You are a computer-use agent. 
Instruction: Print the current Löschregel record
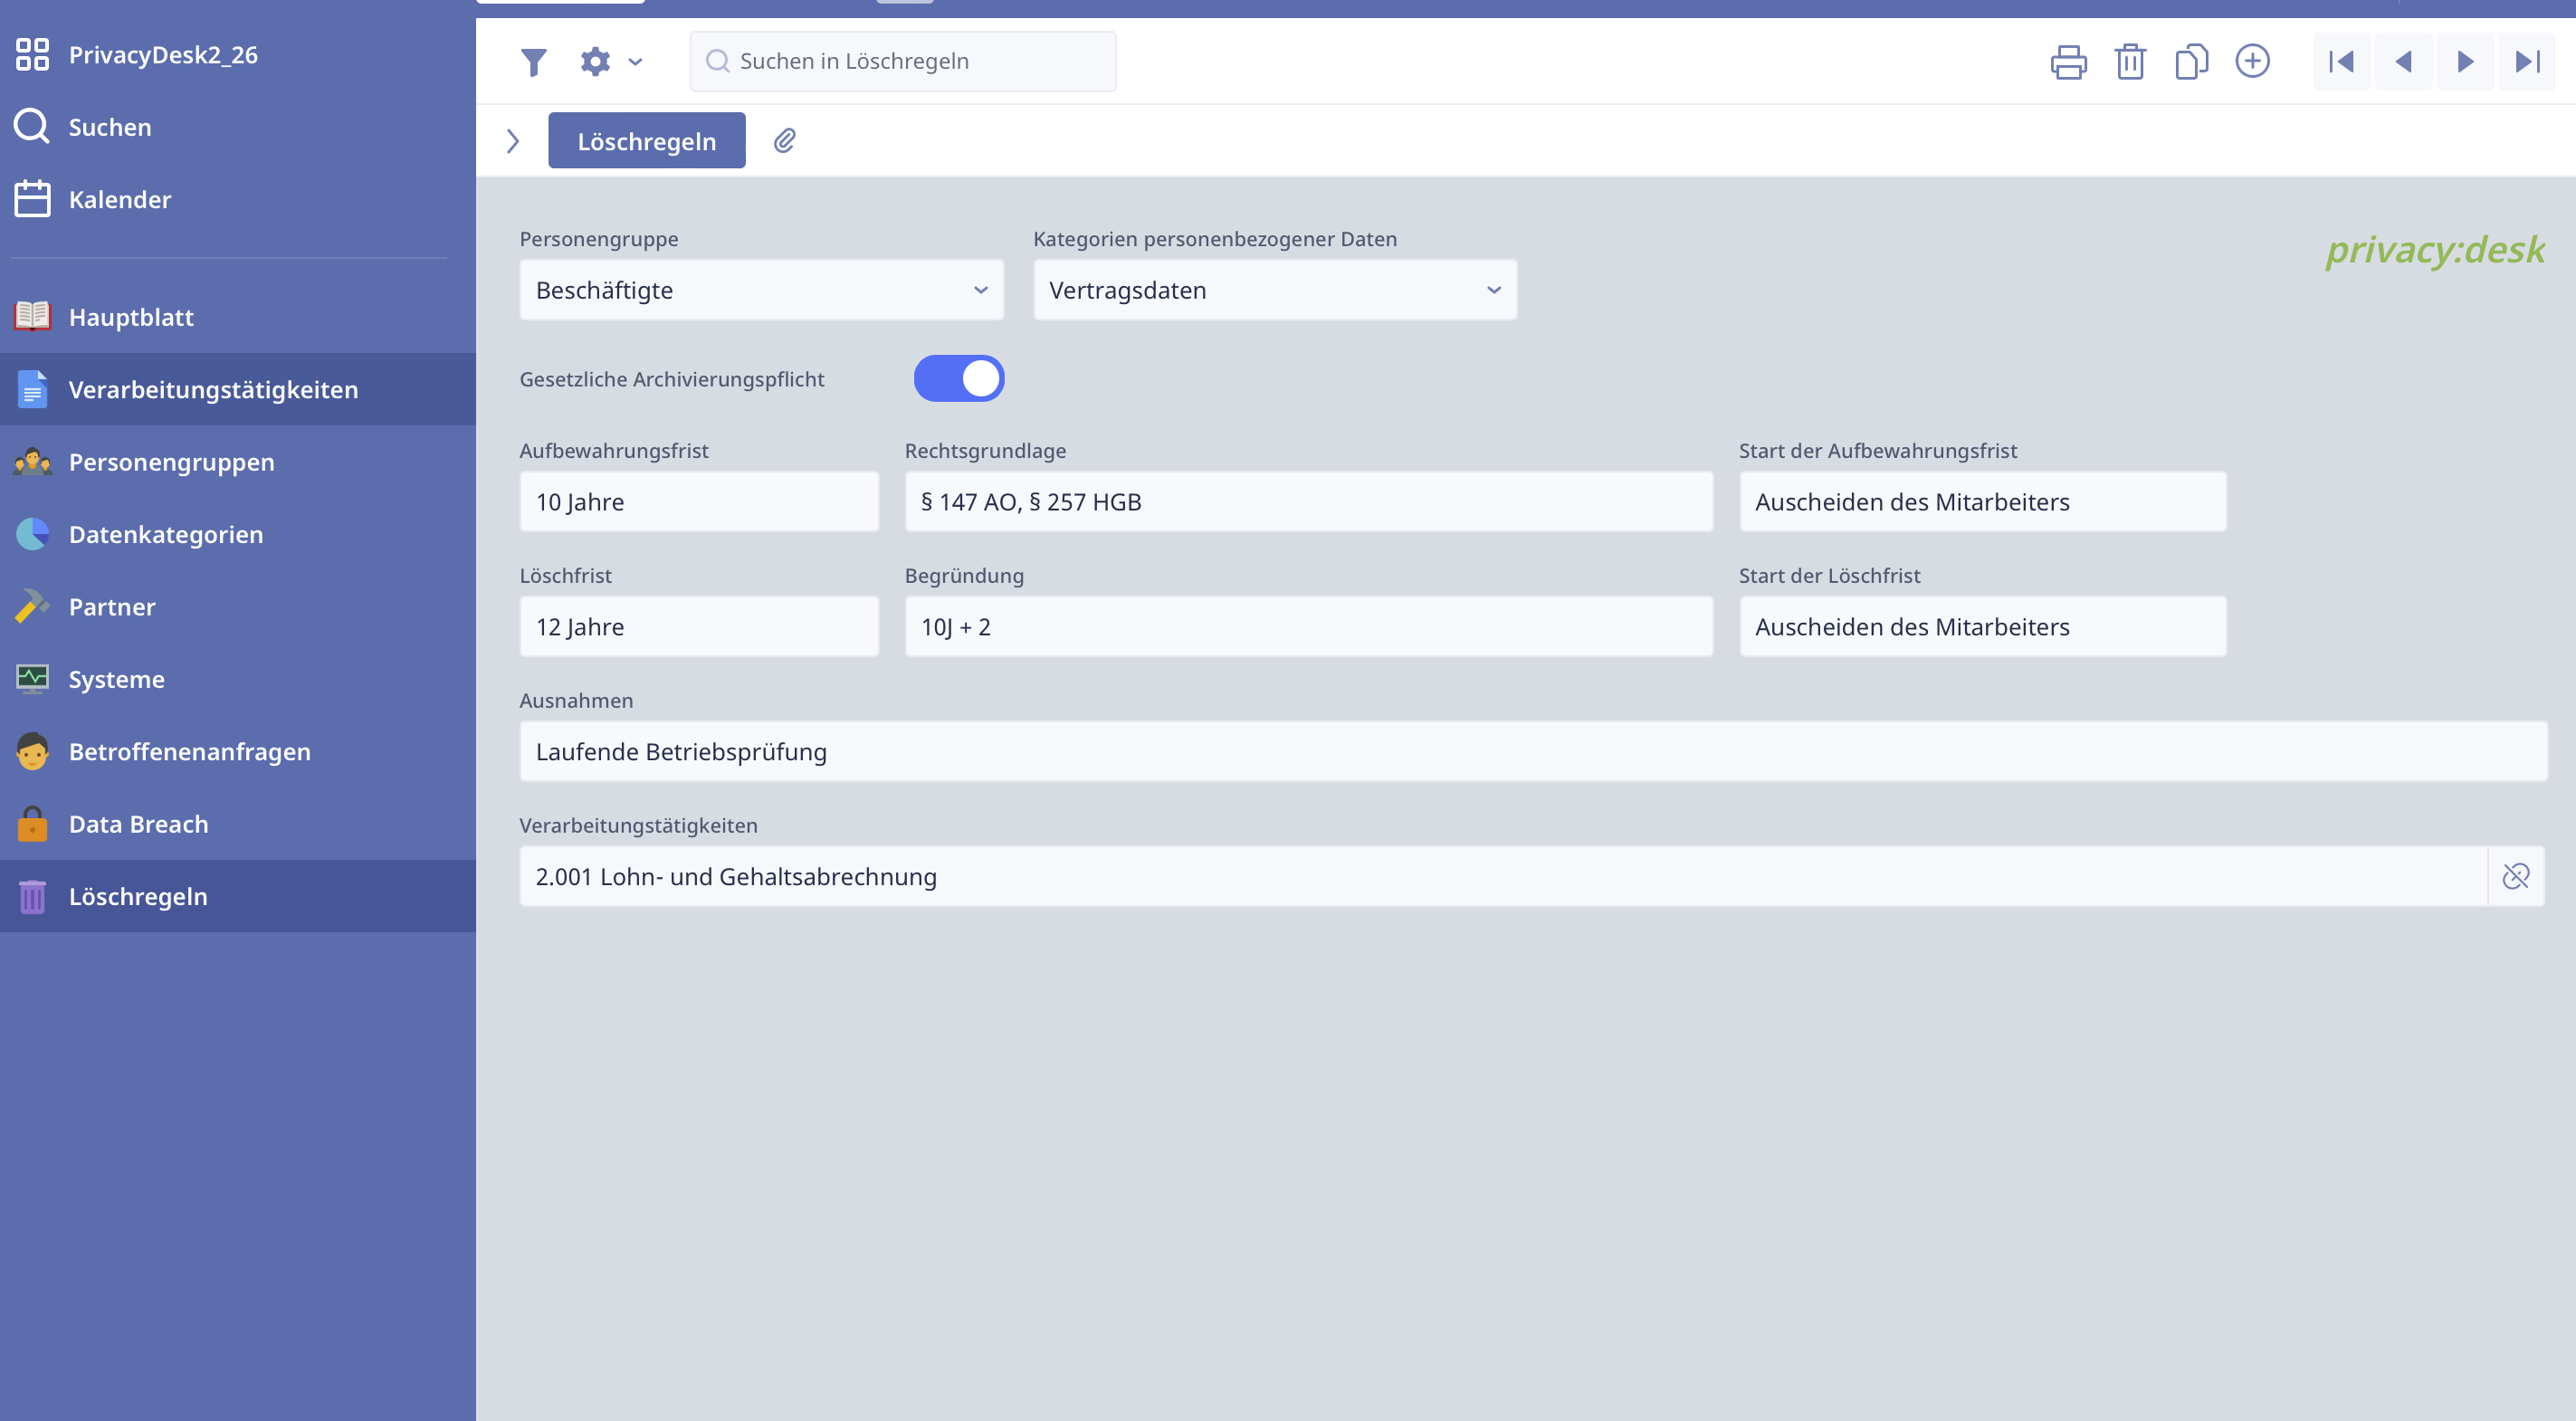[x=2068, y=62]
